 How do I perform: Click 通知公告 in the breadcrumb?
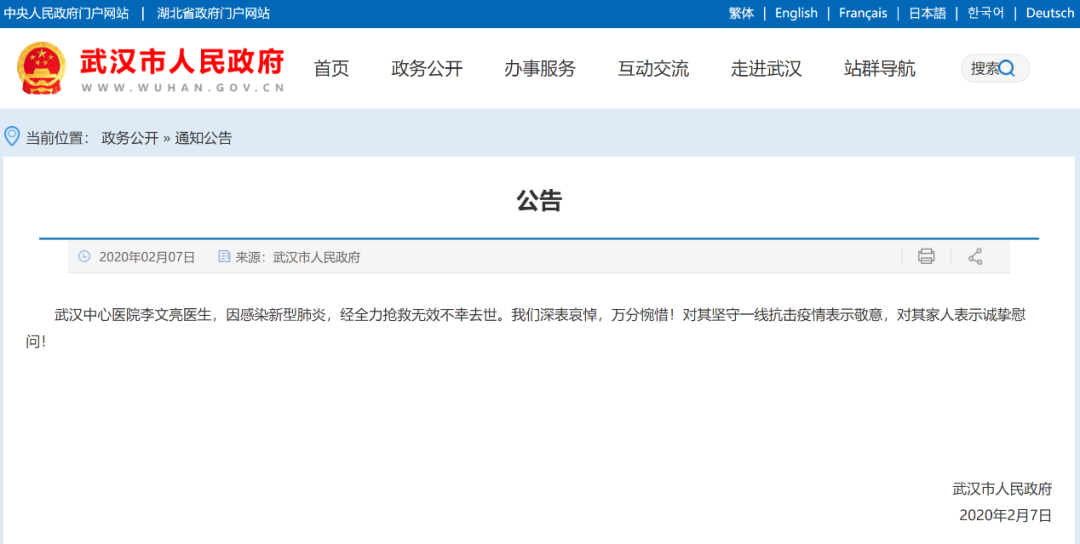203,138
